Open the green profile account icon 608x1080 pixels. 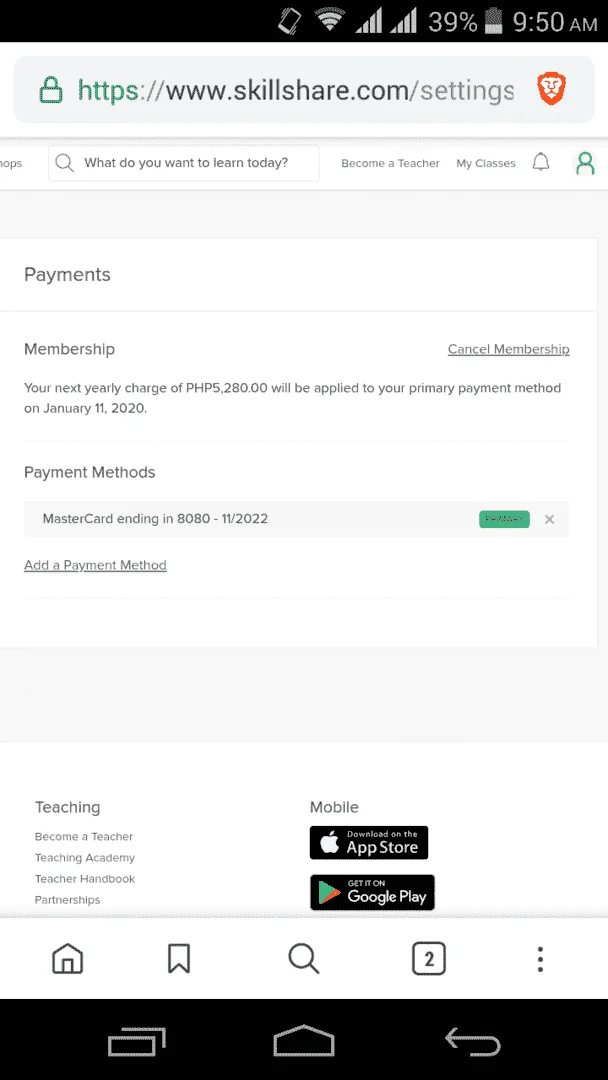coord(585,163)
